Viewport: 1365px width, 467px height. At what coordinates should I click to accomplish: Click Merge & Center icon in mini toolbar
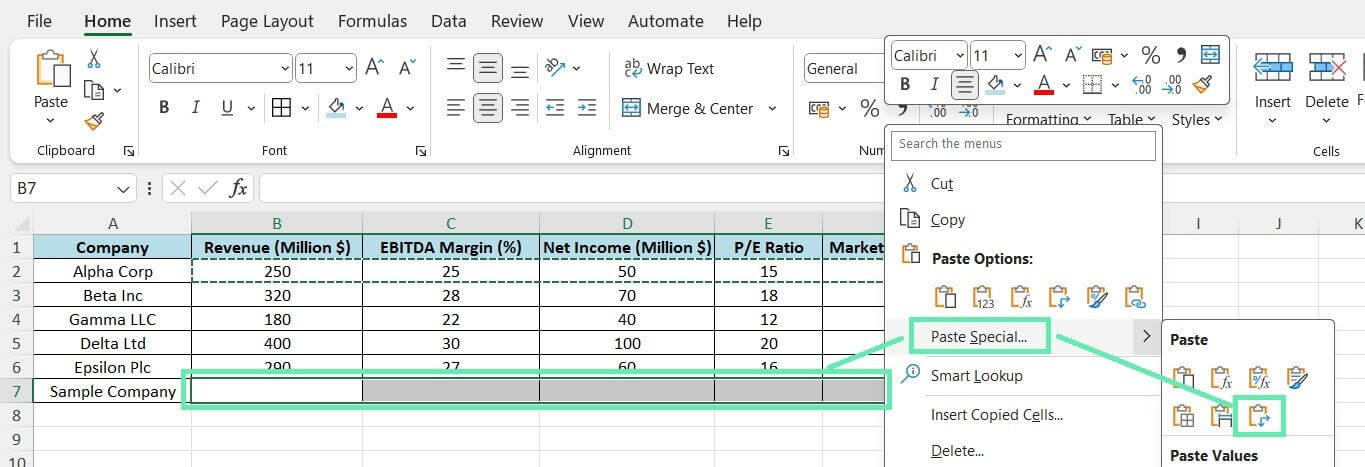1210,54
